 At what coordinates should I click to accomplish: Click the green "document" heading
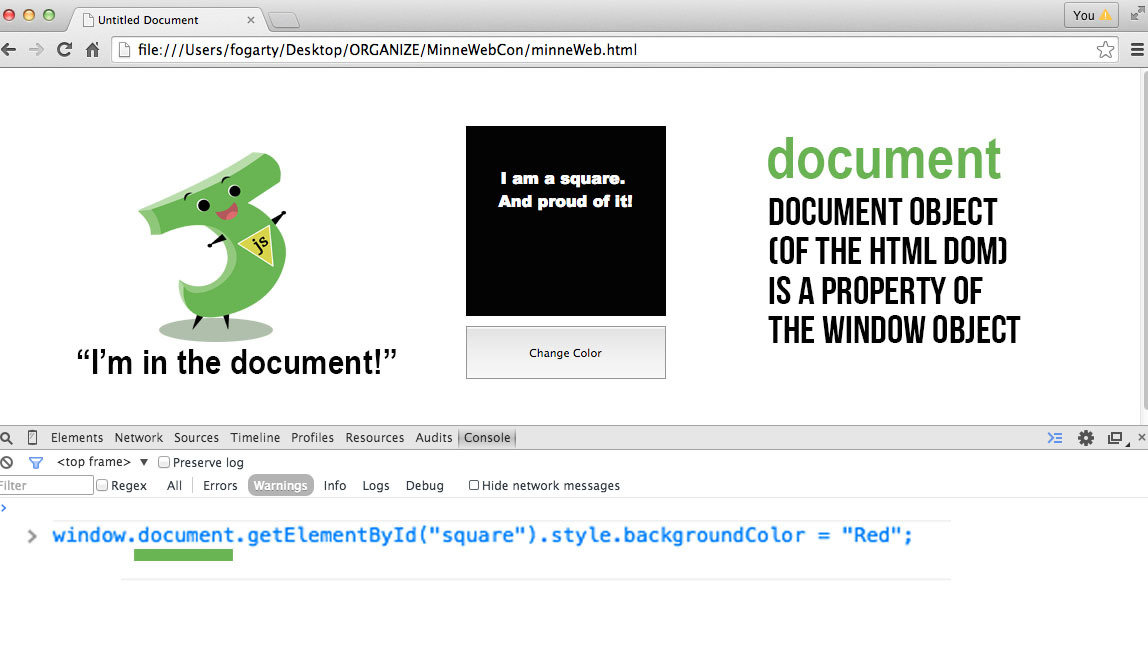[884, 159]
